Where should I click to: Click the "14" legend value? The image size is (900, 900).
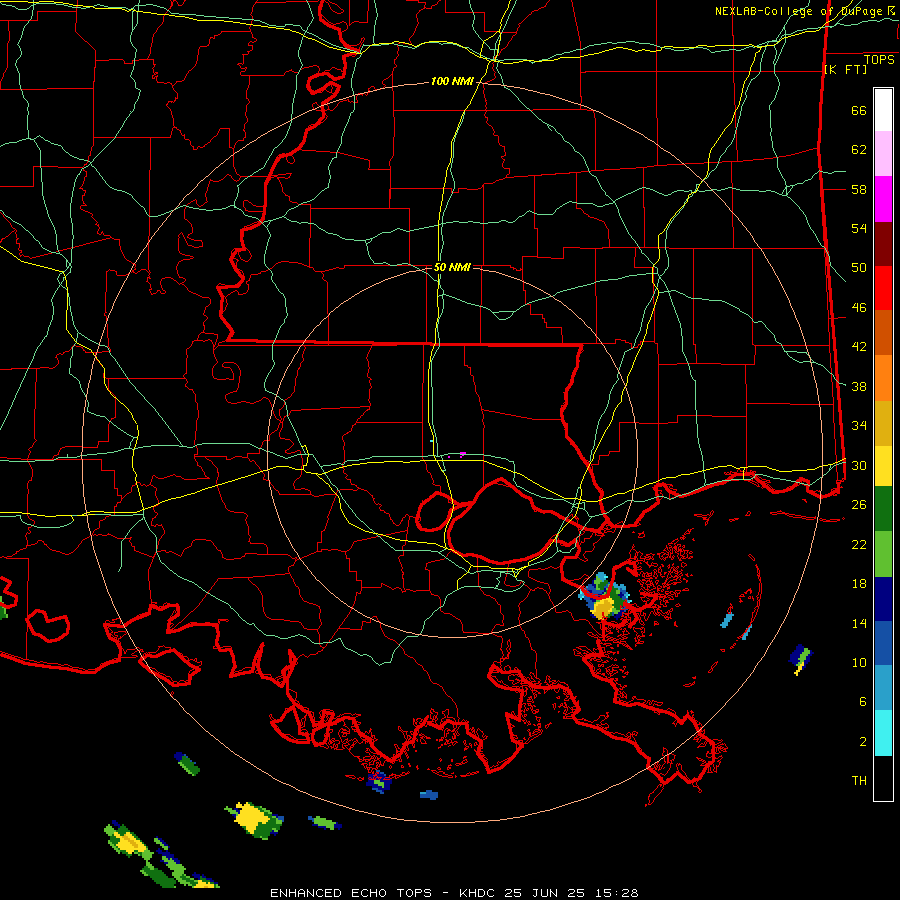pyautogui.click(x=859, y=623)
